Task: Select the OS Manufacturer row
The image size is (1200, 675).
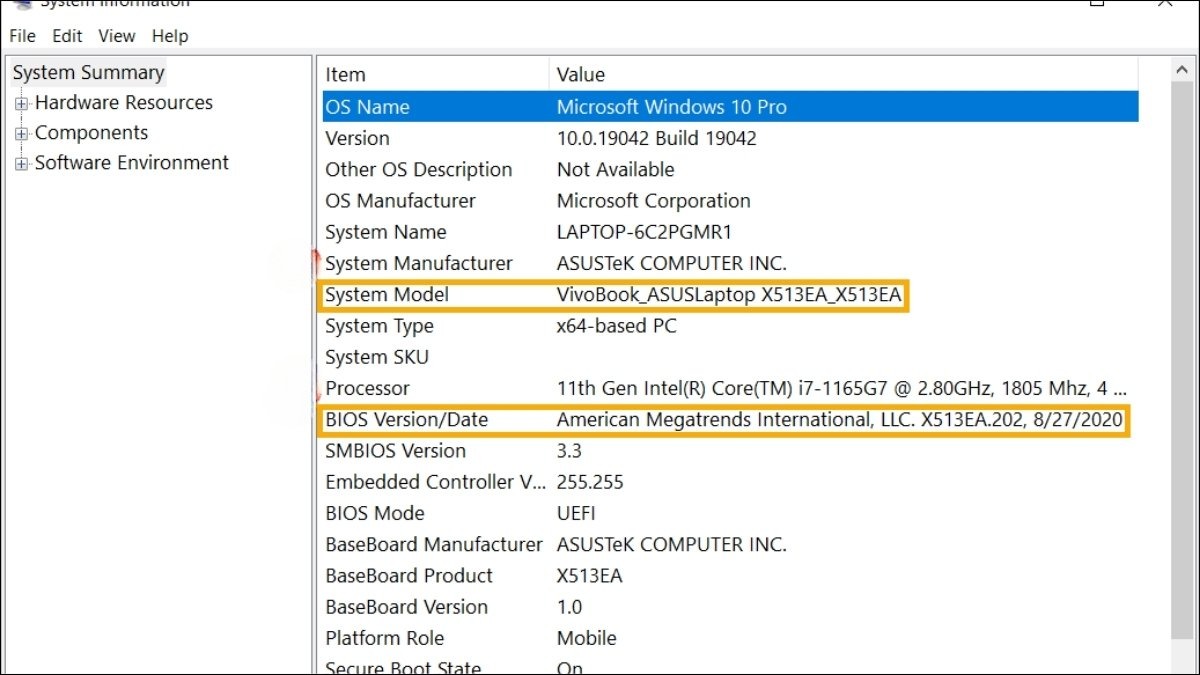Action: 730,201
